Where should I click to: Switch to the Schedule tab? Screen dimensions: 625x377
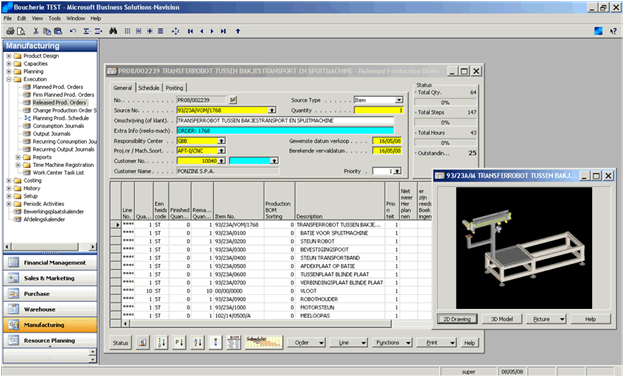(149, 88)
